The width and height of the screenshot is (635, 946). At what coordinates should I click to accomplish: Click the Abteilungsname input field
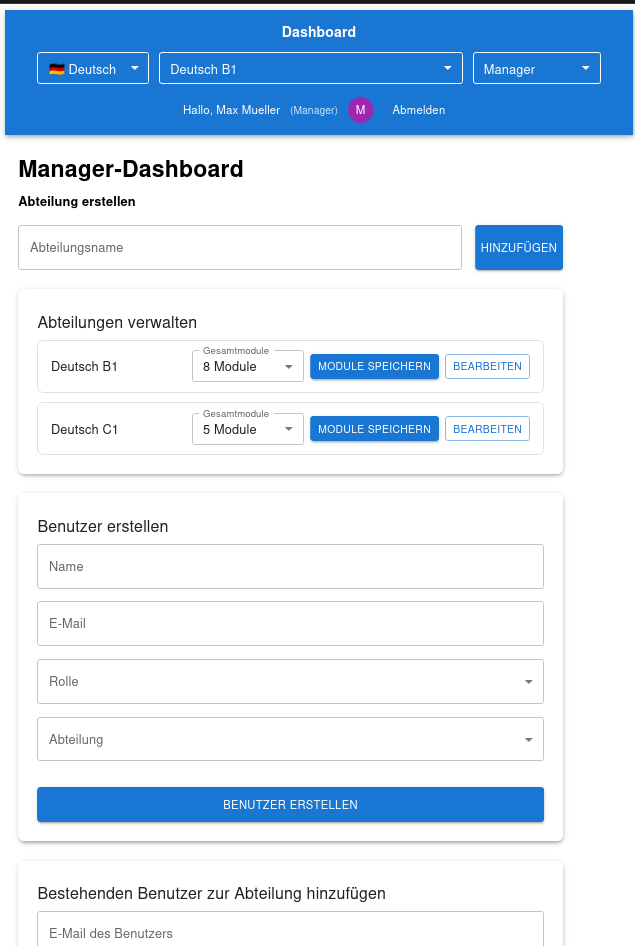tap(240, 247)
